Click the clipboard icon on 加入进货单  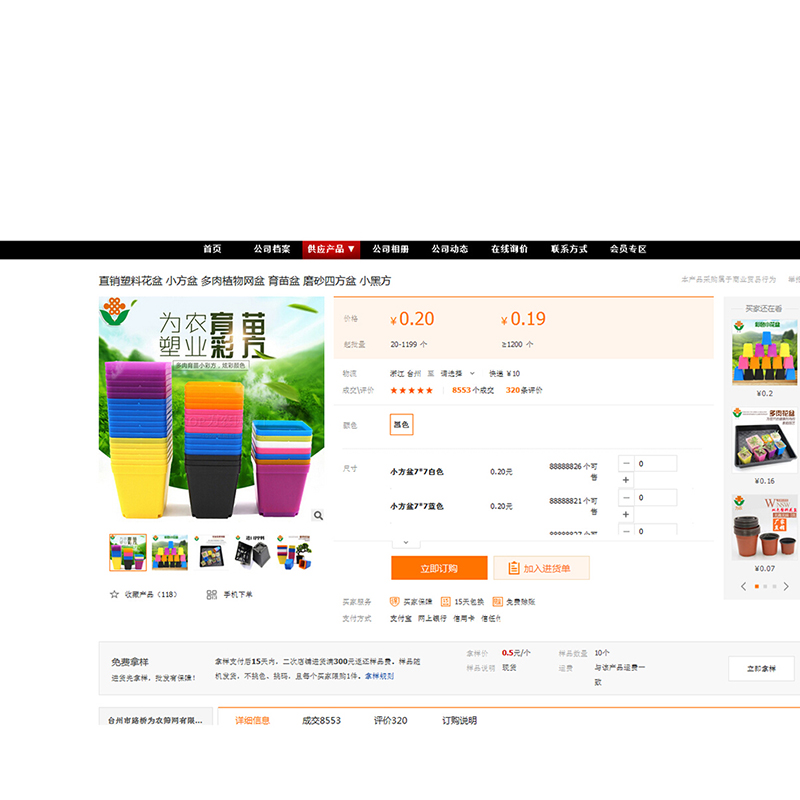(x=514, y=568)
